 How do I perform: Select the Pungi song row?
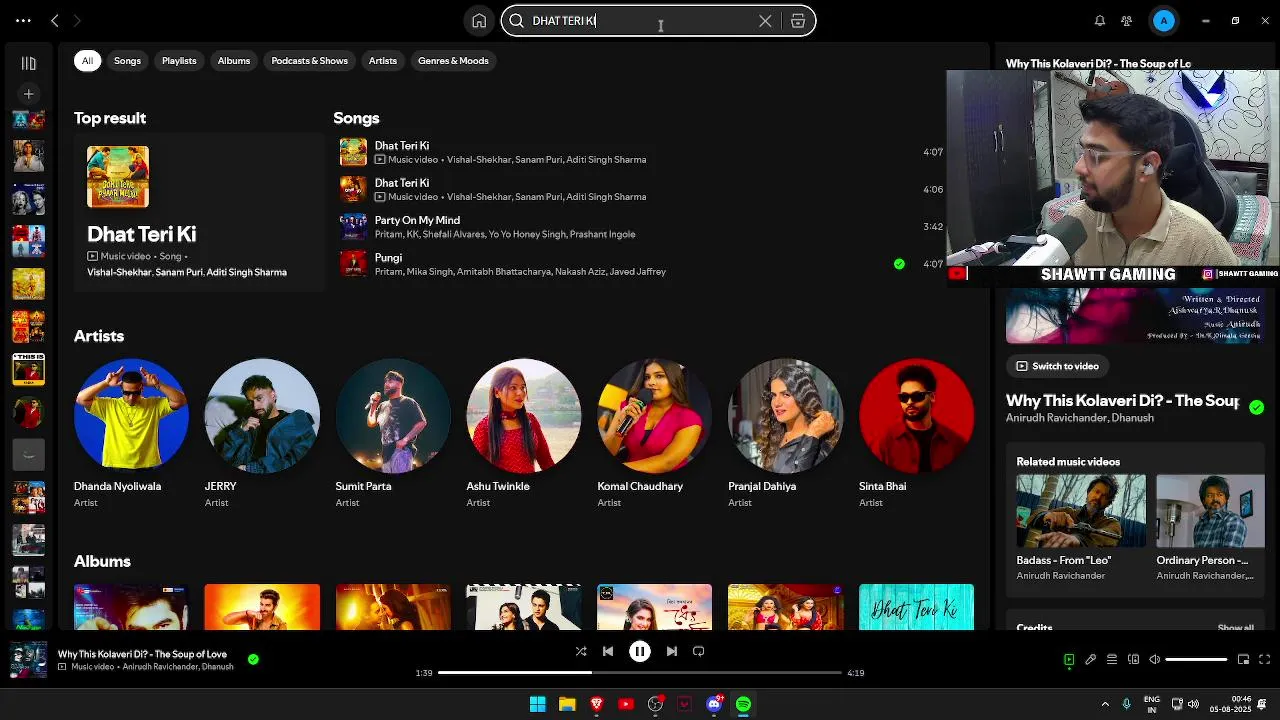(x=641, y=264)
